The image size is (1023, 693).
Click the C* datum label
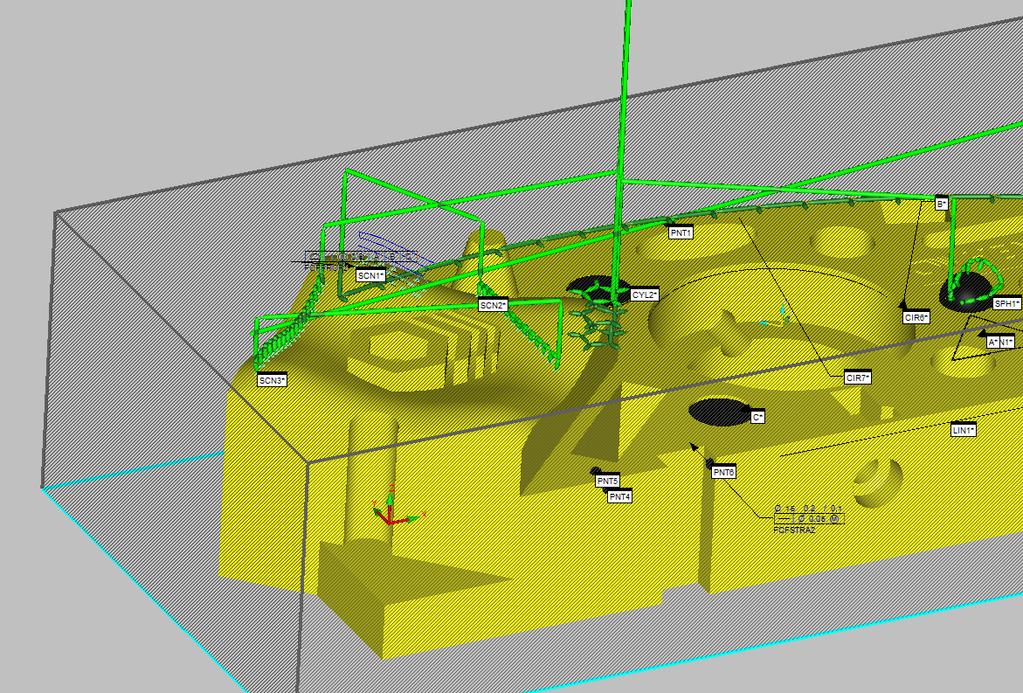pyautogui.click(x=757, y=416)
